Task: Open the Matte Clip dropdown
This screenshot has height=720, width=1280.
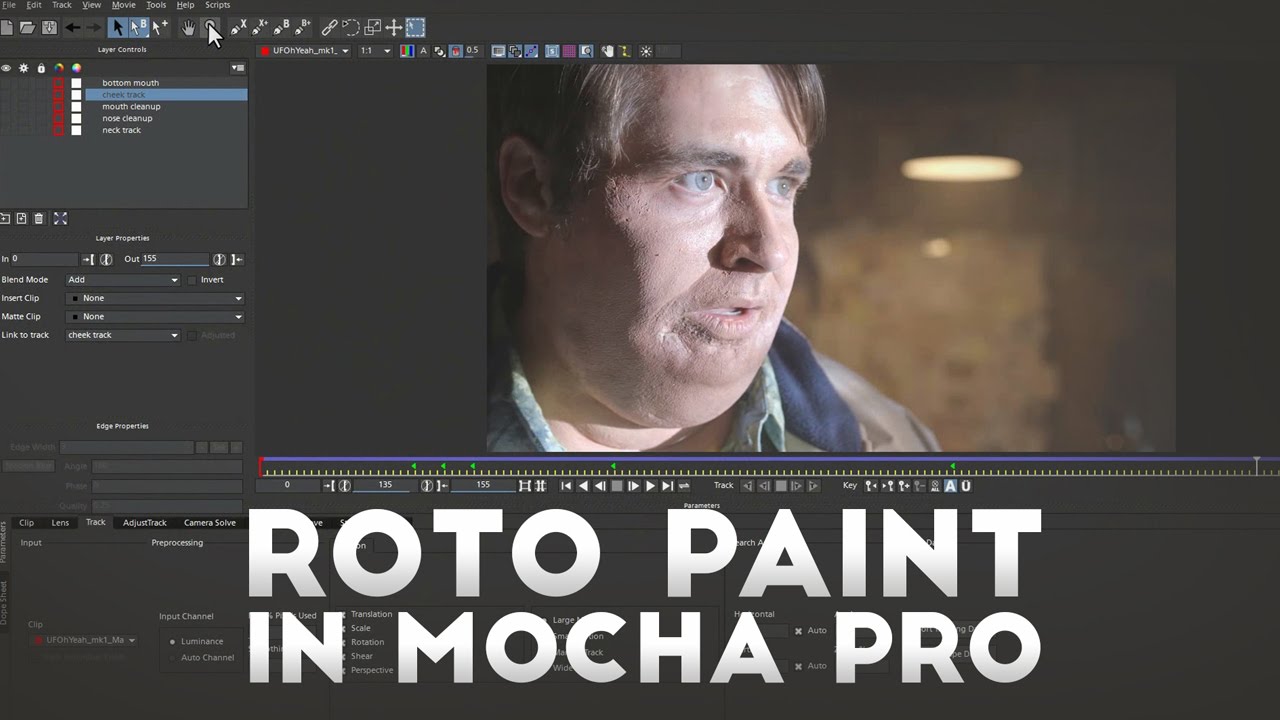Action: tap(155, 316)
